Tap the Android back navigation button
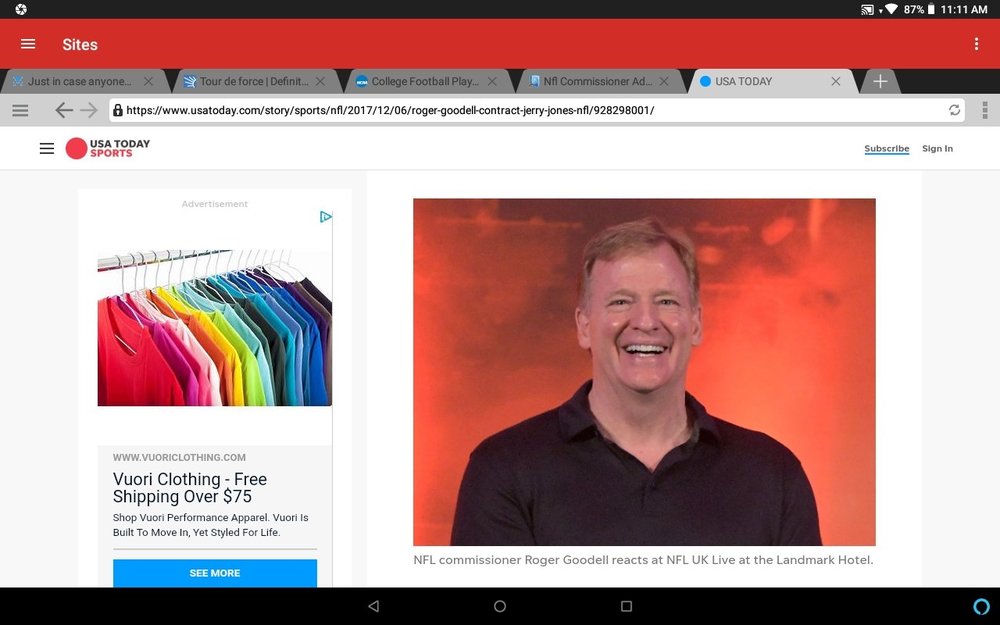Viewport: 1000px width, 625px height. (x=374, y=606)
